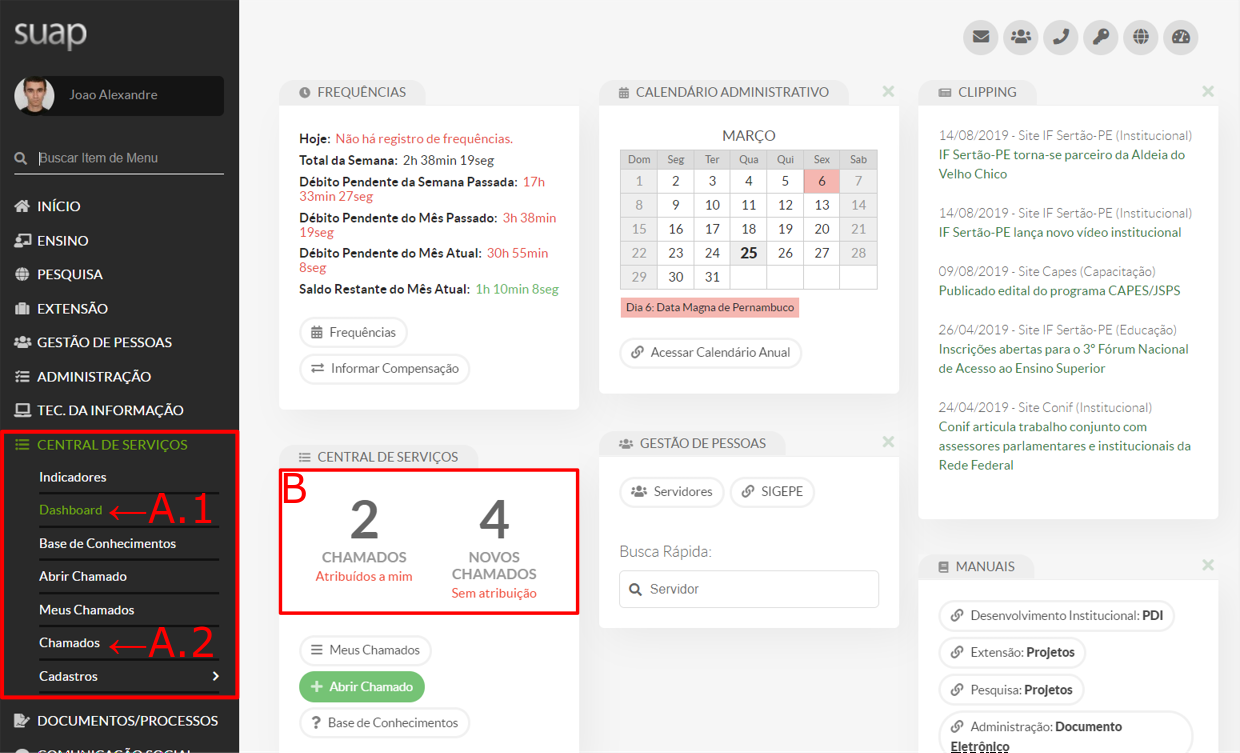
Task: Close the Clipping panel
Action: click(x=1208, y=92)
